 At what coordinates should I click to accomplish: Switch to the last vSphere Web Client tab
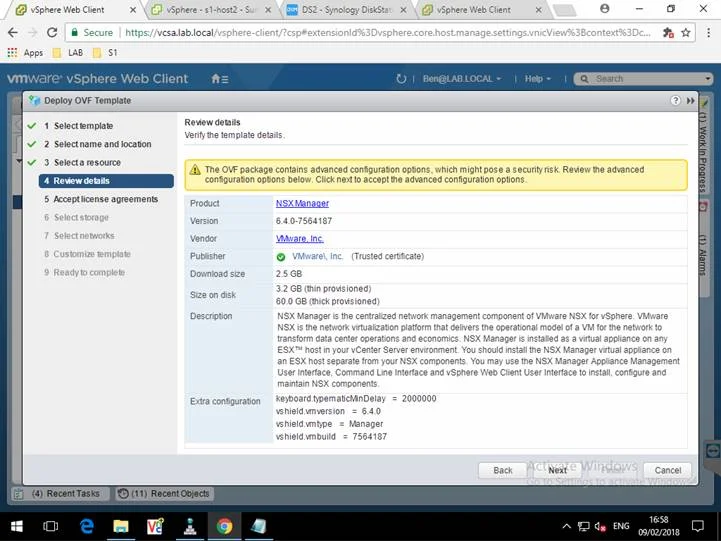click(482, 9)
